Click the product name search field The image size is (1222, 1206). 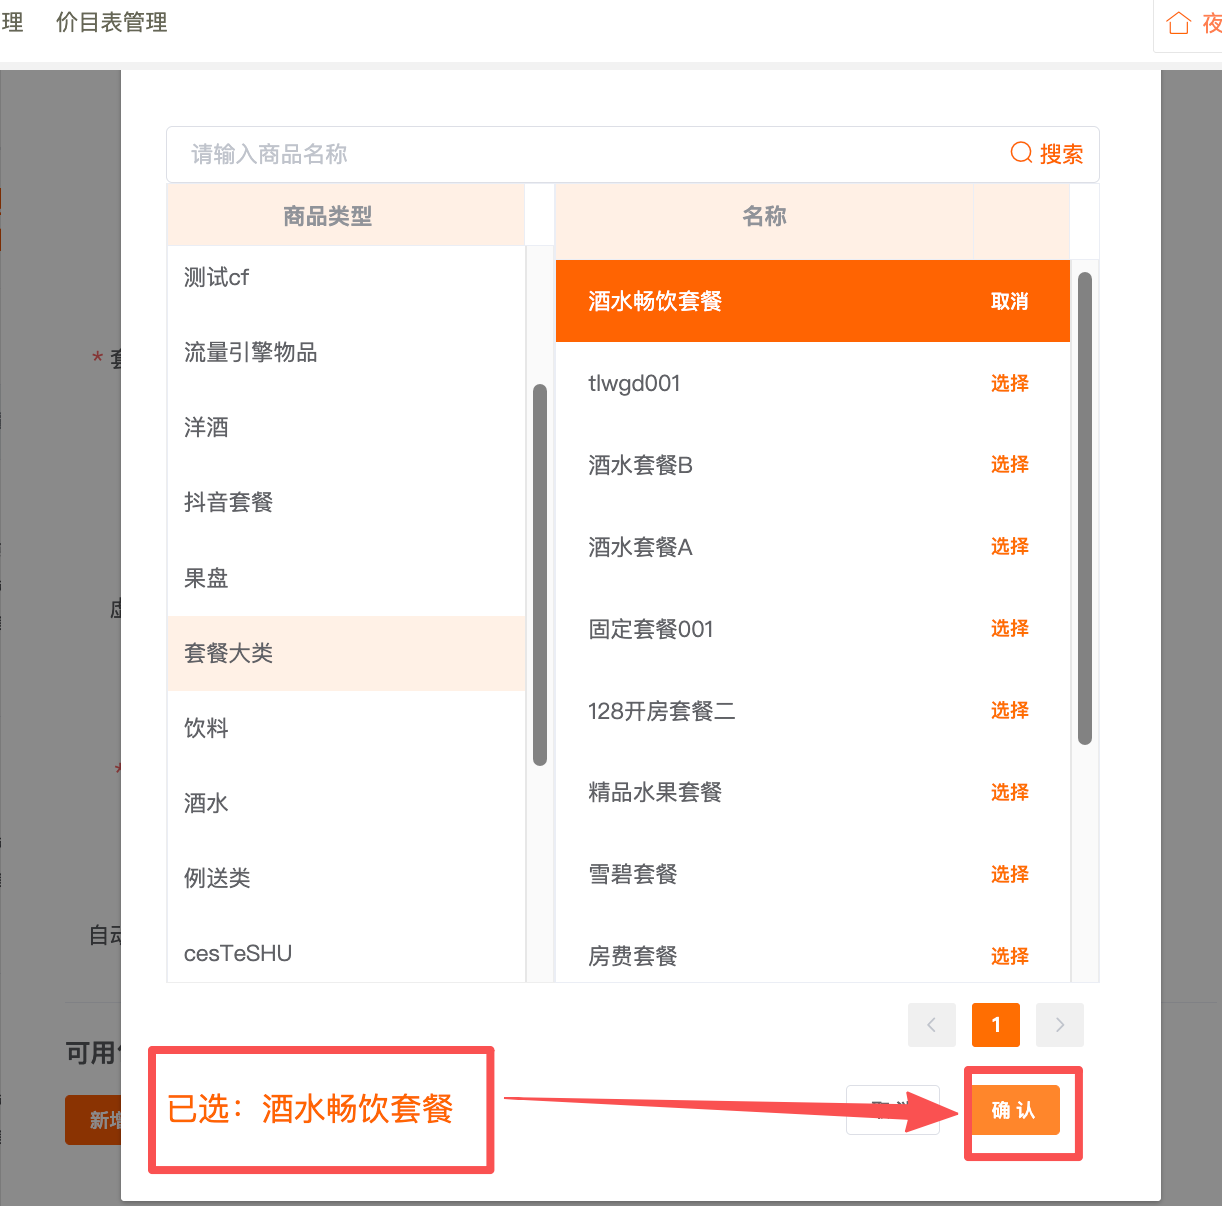pos(500,153)
